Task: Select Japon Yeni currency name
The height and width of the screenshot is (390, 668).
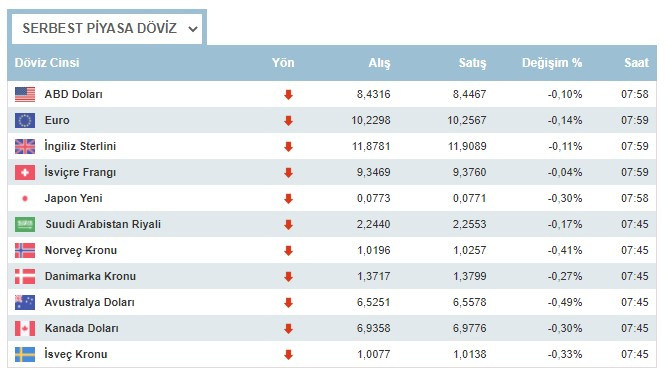Action: click(x=73, y=198)
